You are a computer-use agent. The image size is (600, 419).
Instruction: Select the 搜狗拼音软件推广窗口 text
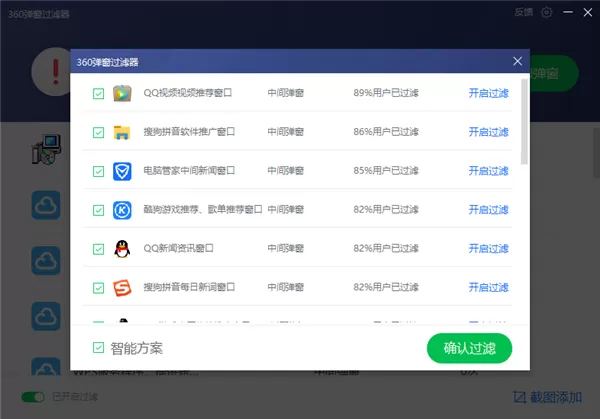(x=189, y=132)
